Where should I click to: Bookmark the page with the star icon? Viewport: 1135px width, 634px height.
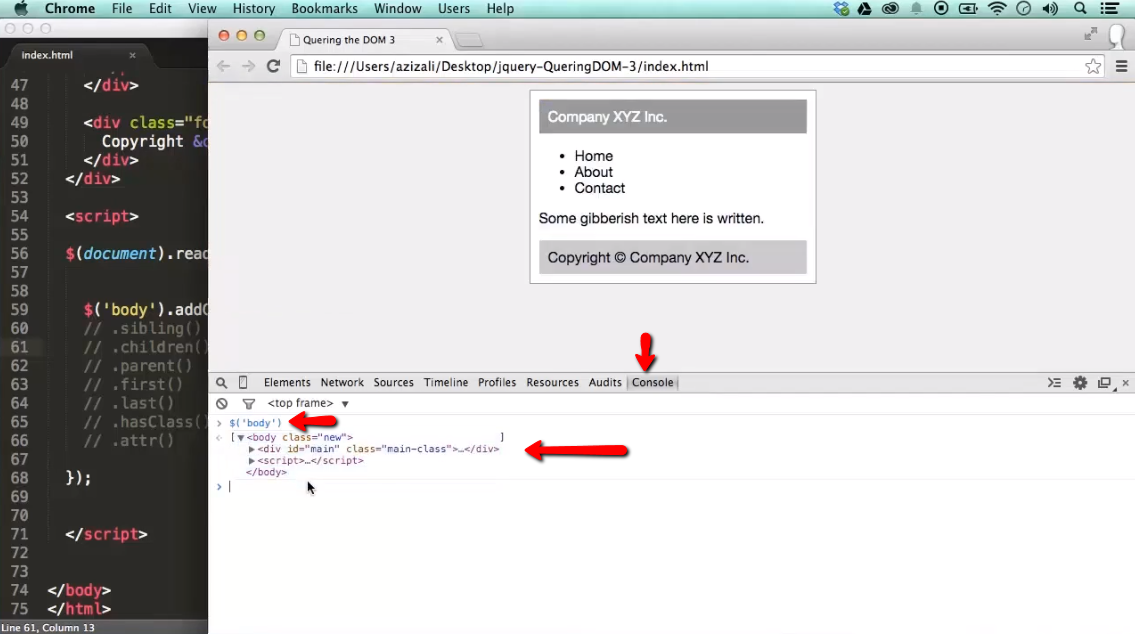[x=1093, y=67]
